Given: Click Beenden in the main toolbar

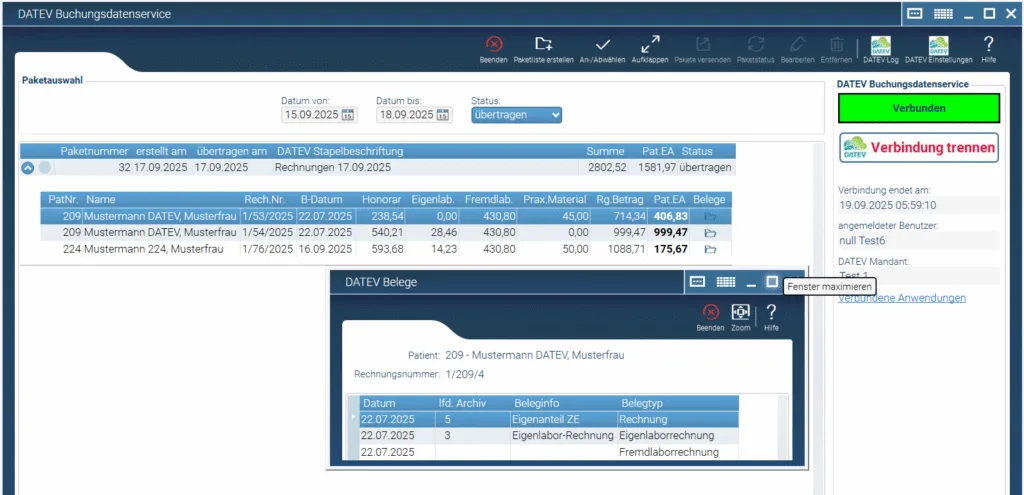Looking at the screenshot, I should coord(494,47).
